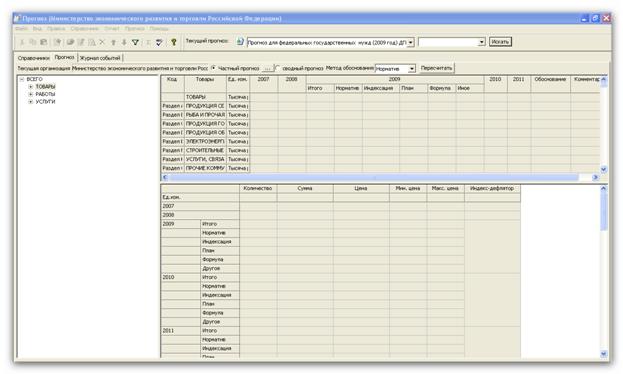This screenshot has width=623, height=374.
Task: Open the current forecast dropdown list
Action: [x=411, y=42]
